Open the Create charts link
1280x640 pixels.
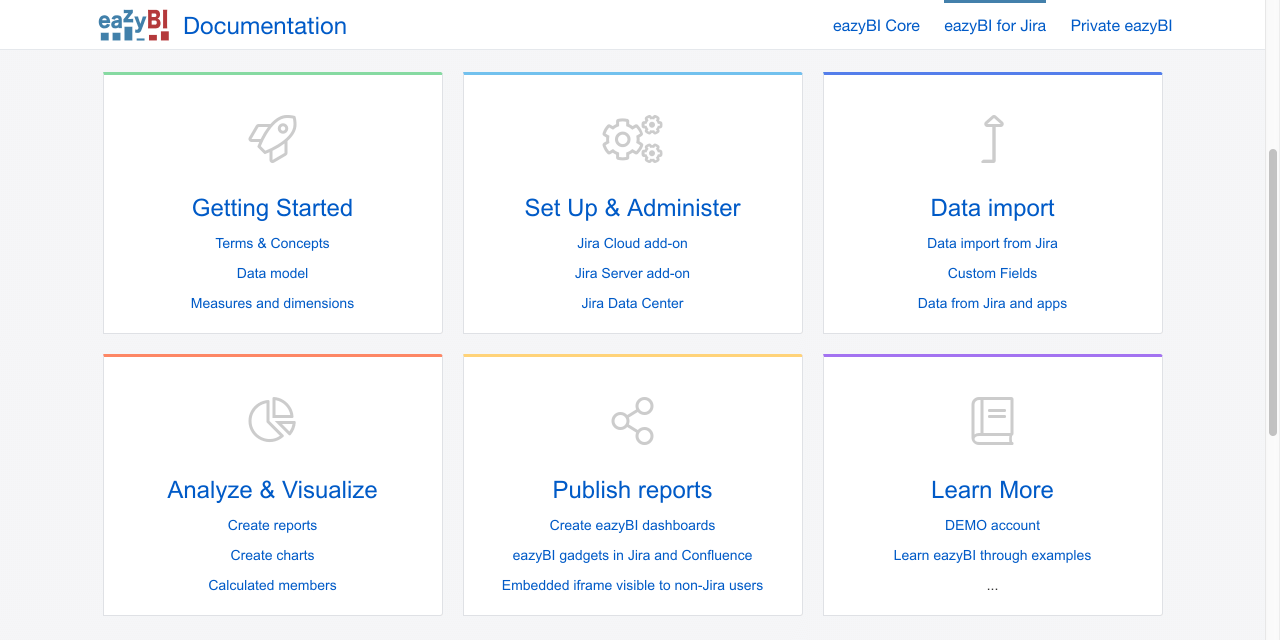coord(272,555)
